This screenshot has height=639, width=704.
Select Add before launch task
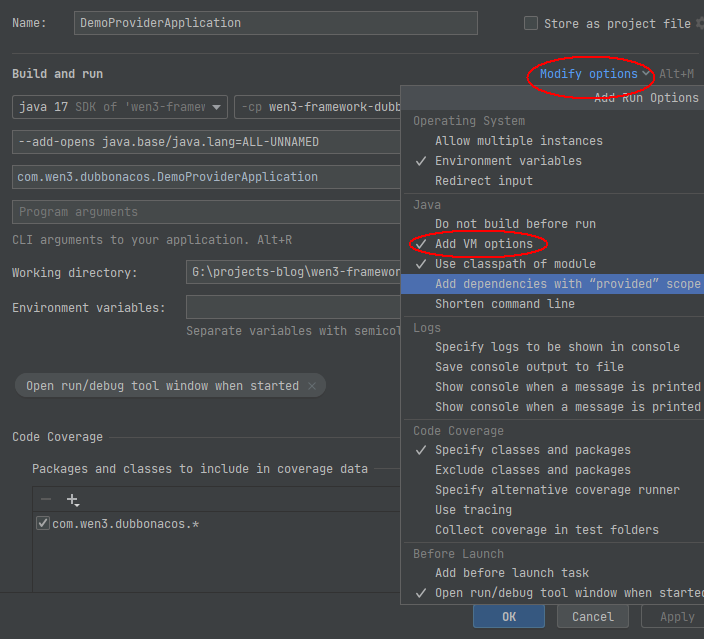[x=552, y=573]
